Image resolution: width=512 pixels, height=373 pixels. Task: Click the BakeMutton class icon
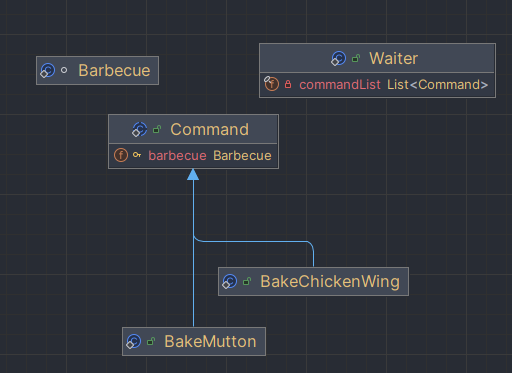[x=134, y=341]
